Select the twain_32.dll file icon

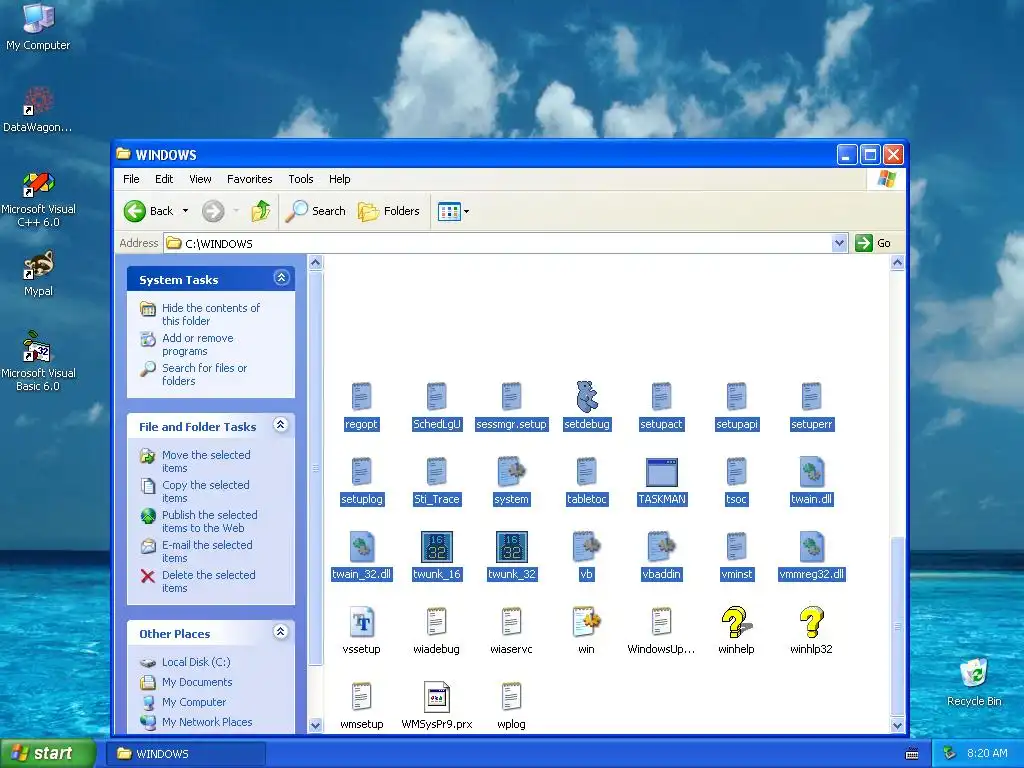pos(361,547)
